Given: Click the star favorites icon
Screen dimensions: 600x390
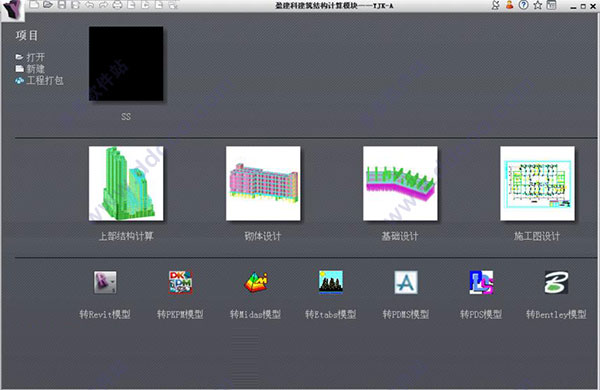Looking at the screenshot, I should [538, 5].
